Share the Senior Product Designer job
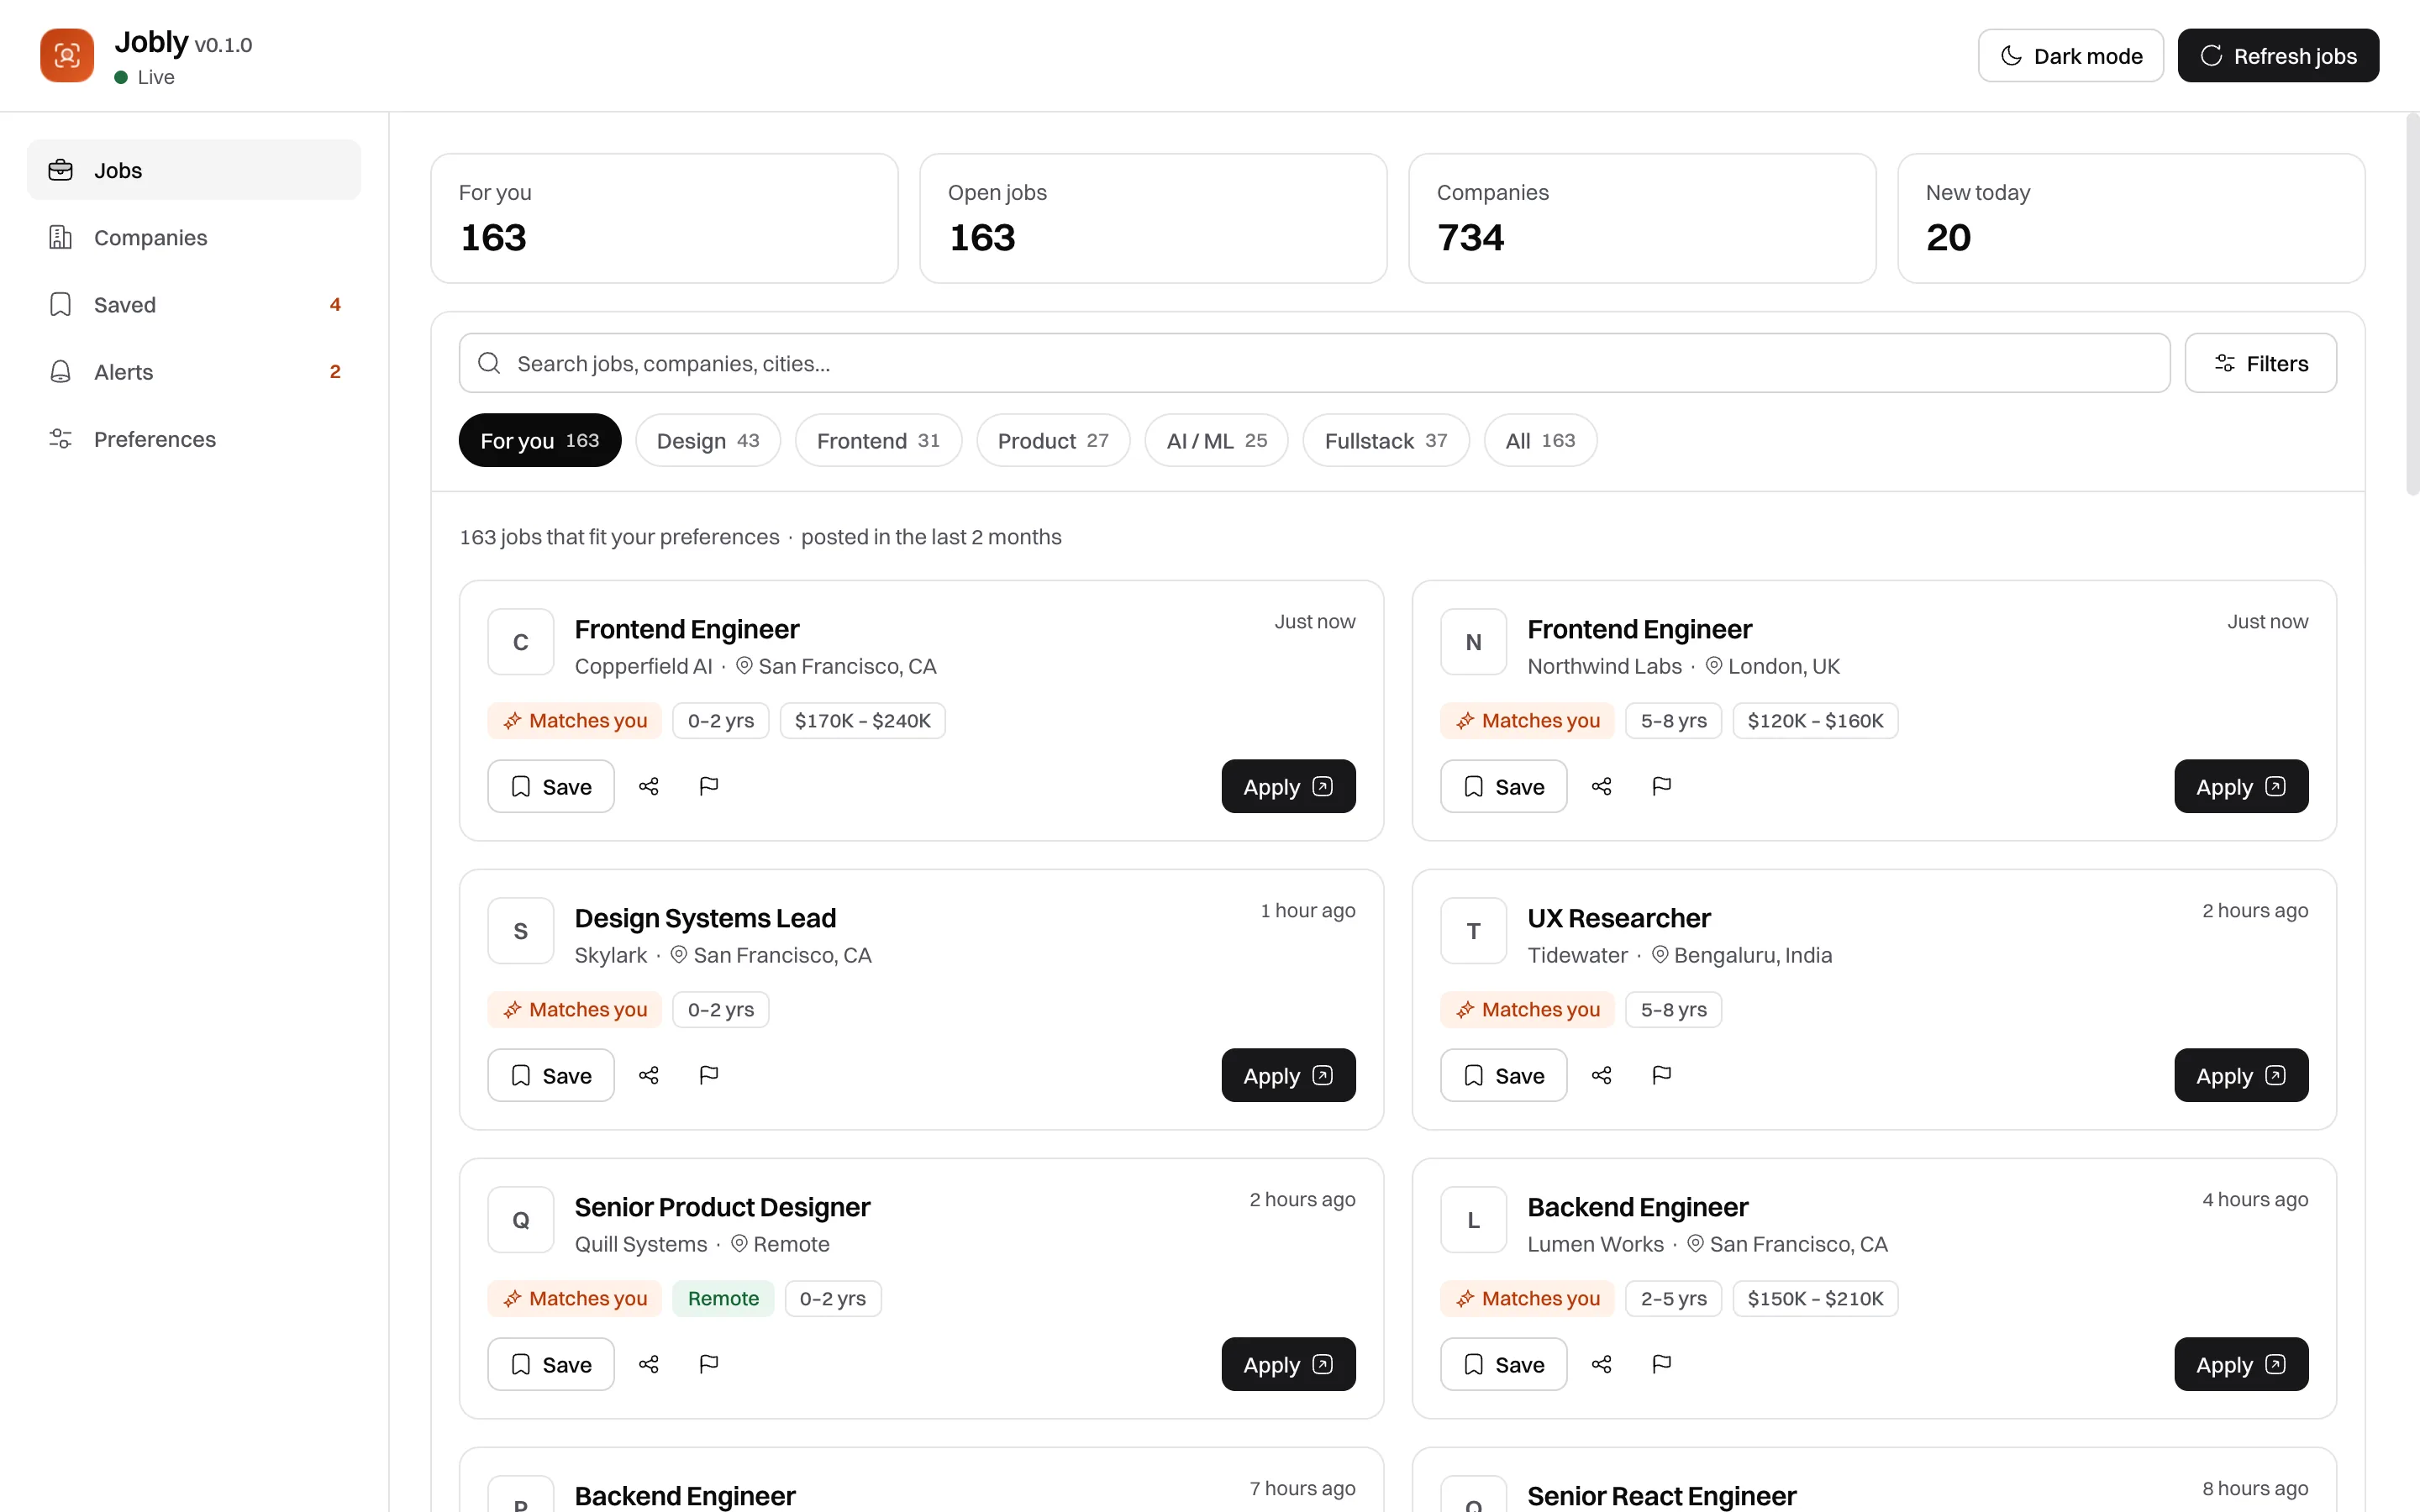This screenshot has height=1512, width=2420. (x=649, y=1364)
